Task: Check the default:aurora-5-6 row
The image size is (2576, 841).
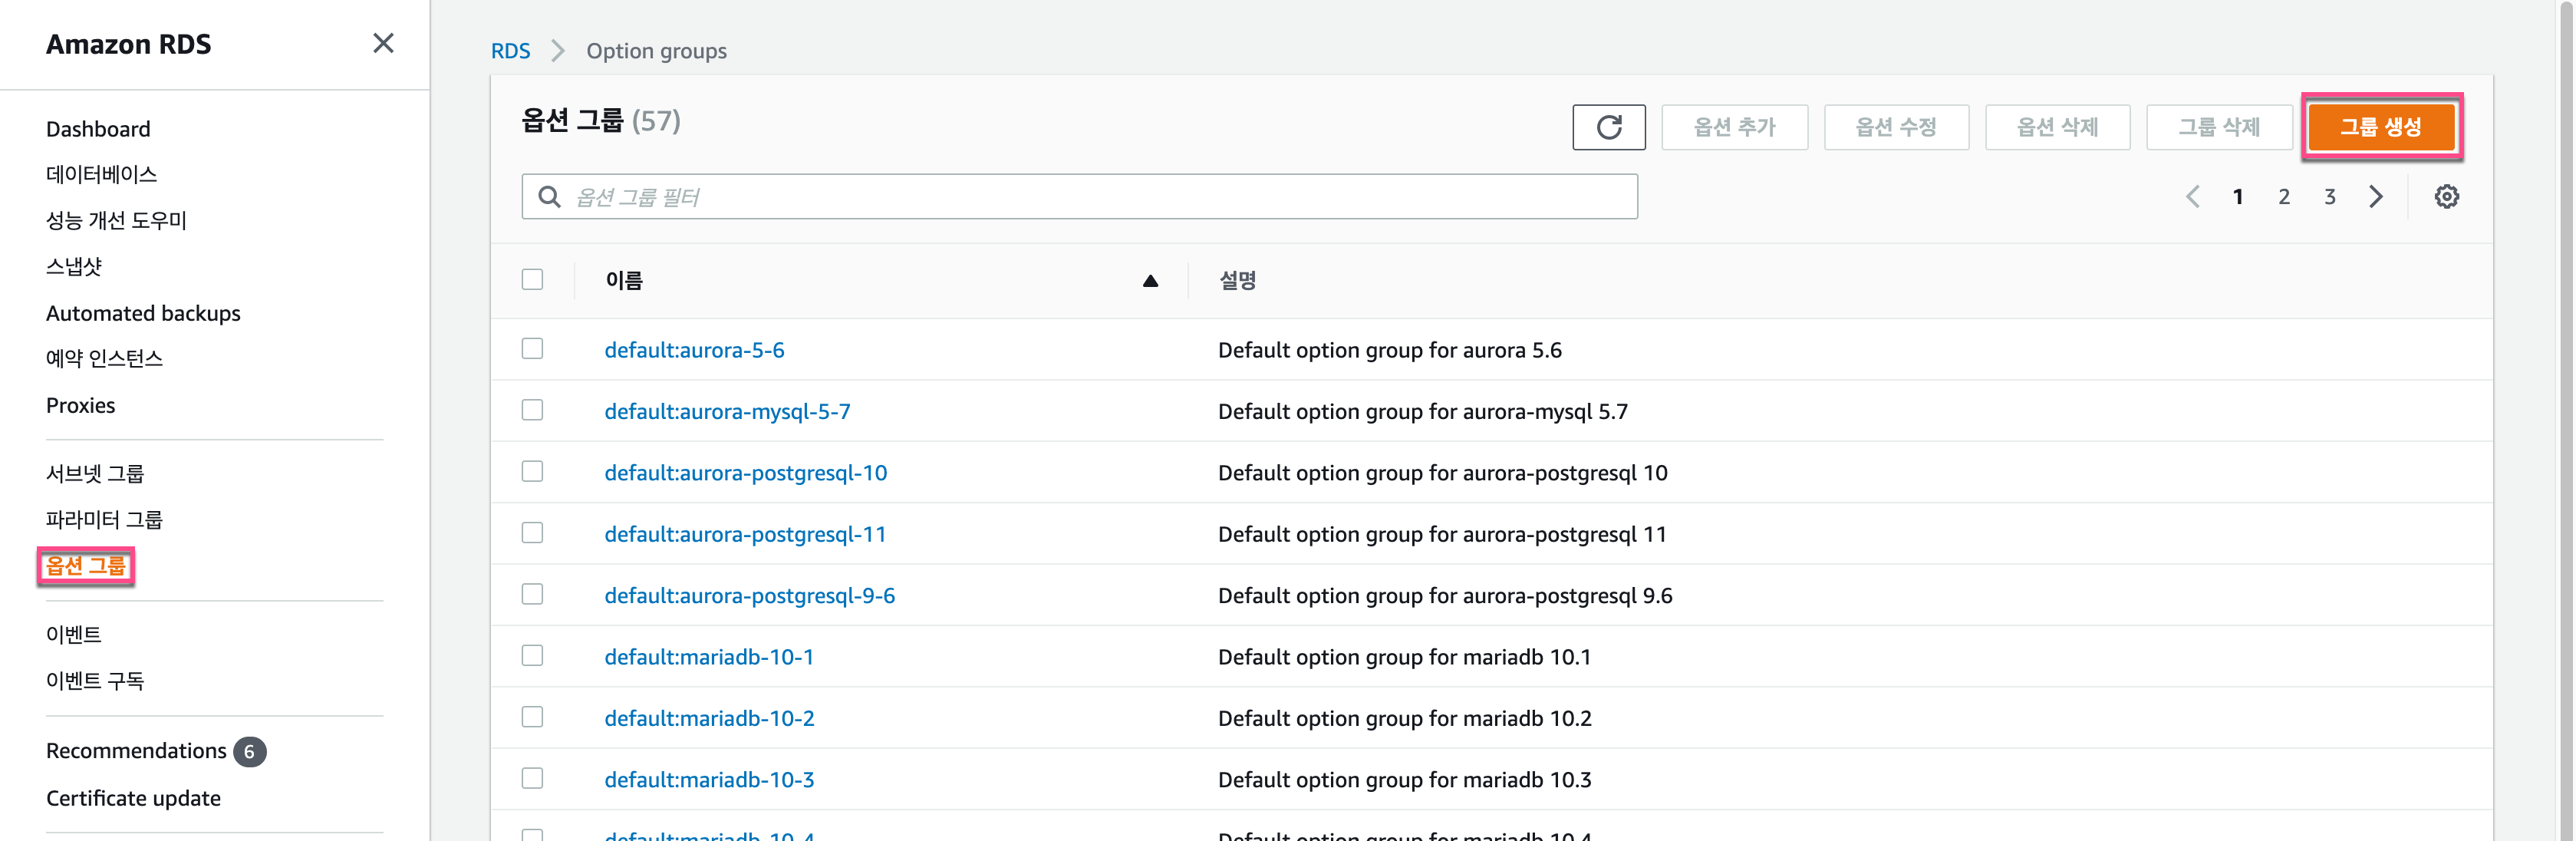Action: click(532, 349)
